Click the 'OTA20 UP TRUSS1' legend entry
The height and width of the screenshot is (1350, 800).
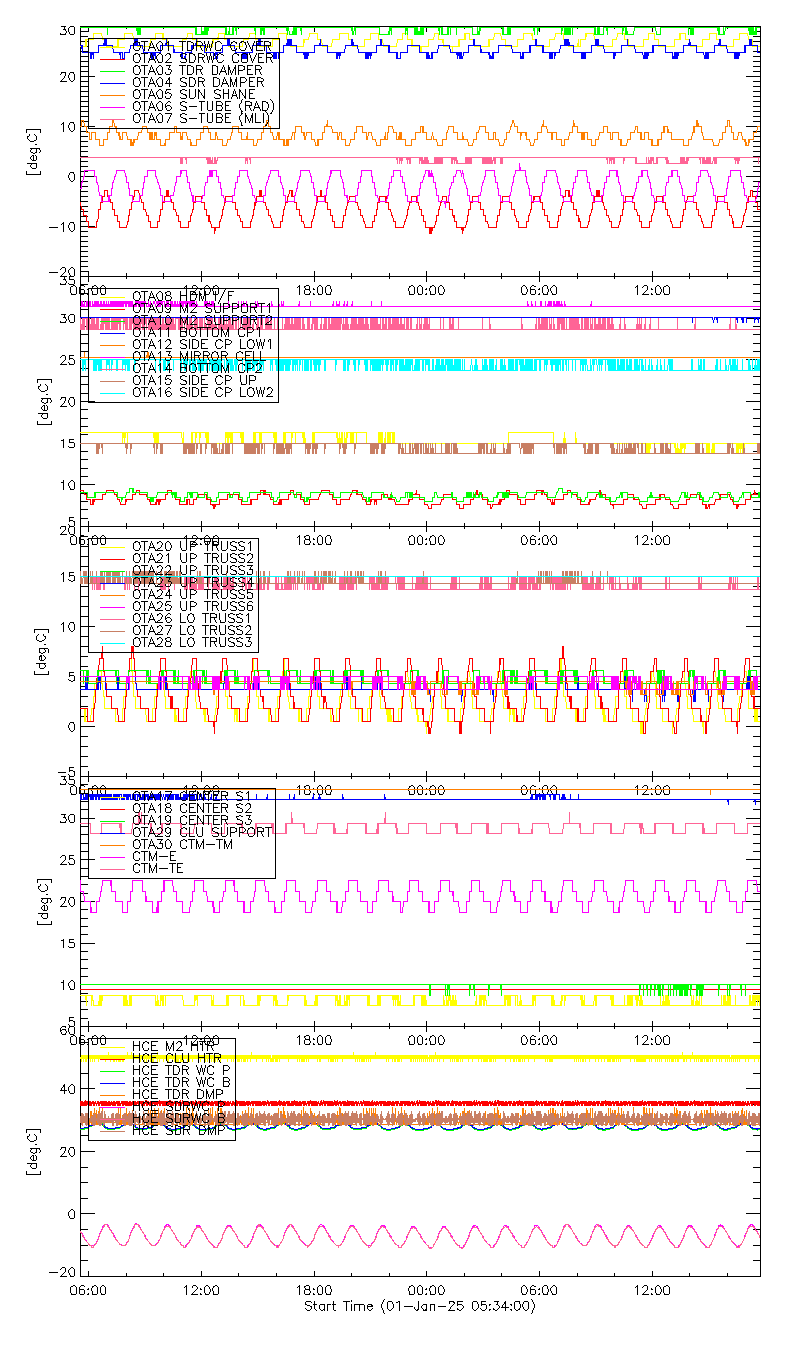tap(193, 546)
